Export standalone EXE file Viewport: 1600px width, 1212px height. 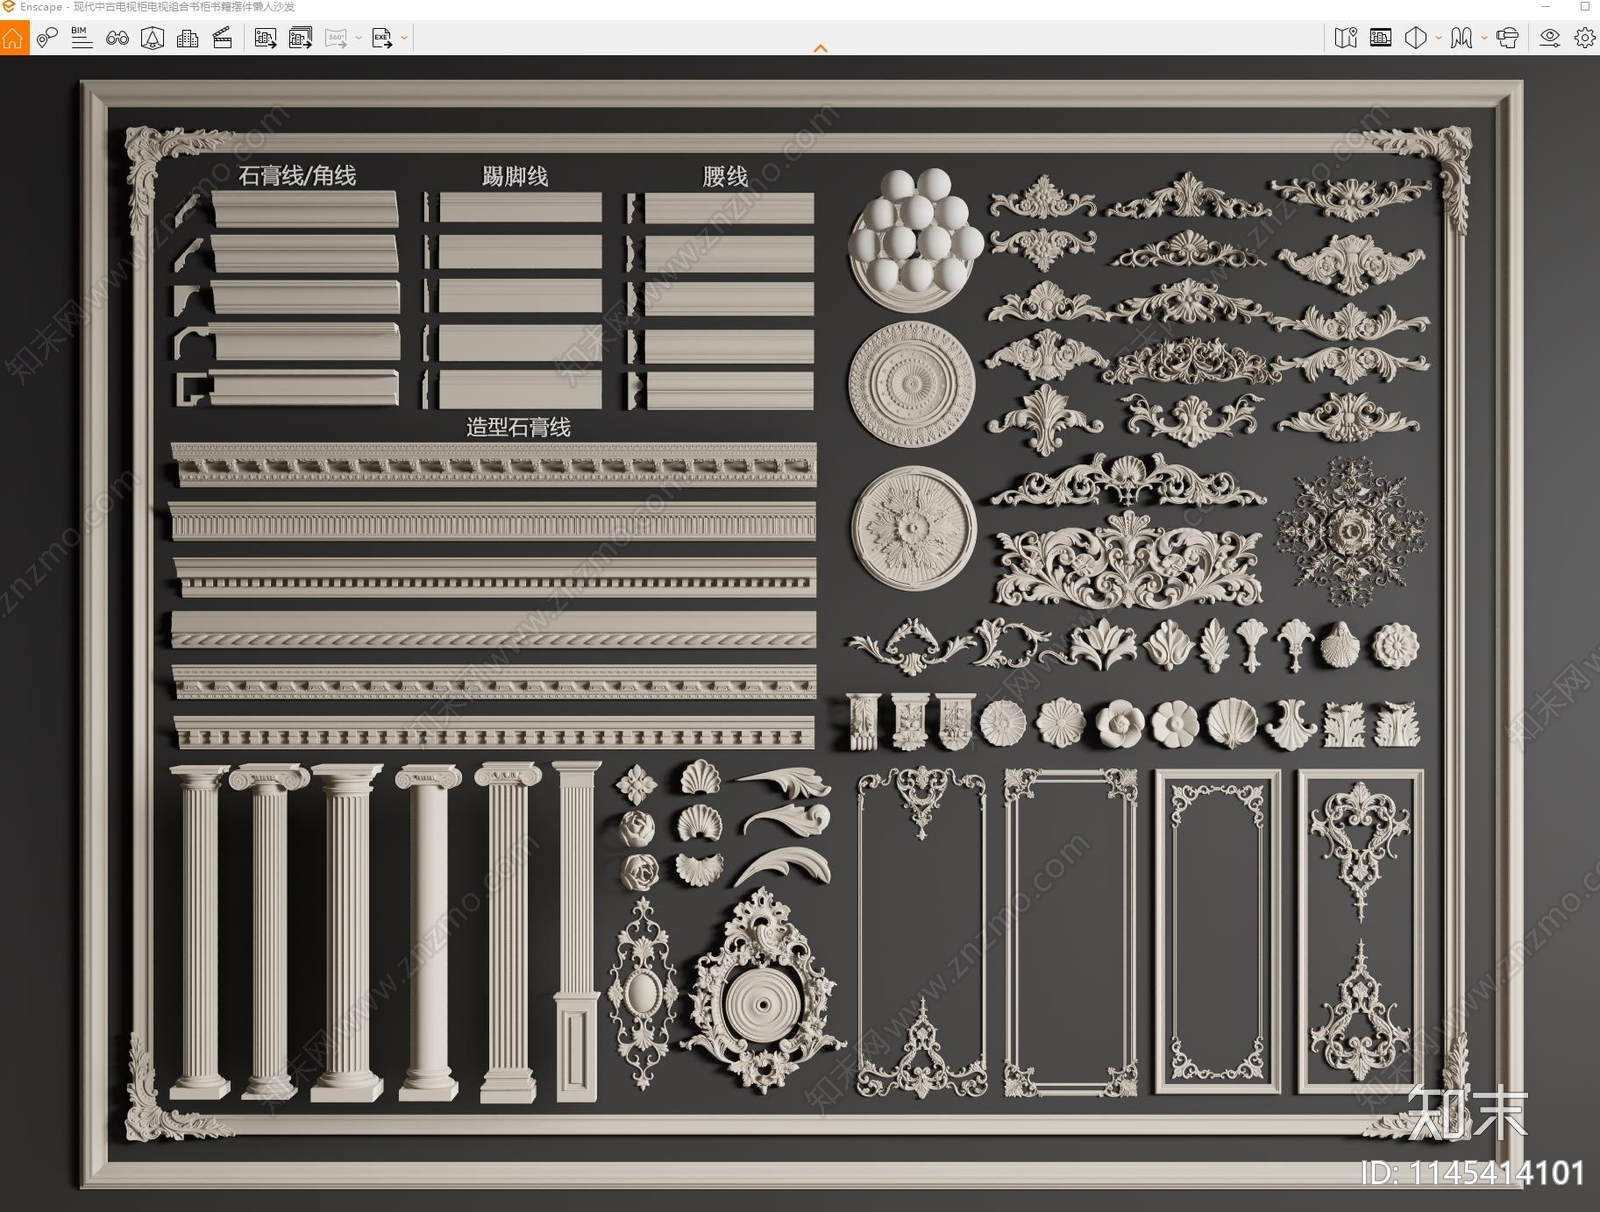point(382,39)
